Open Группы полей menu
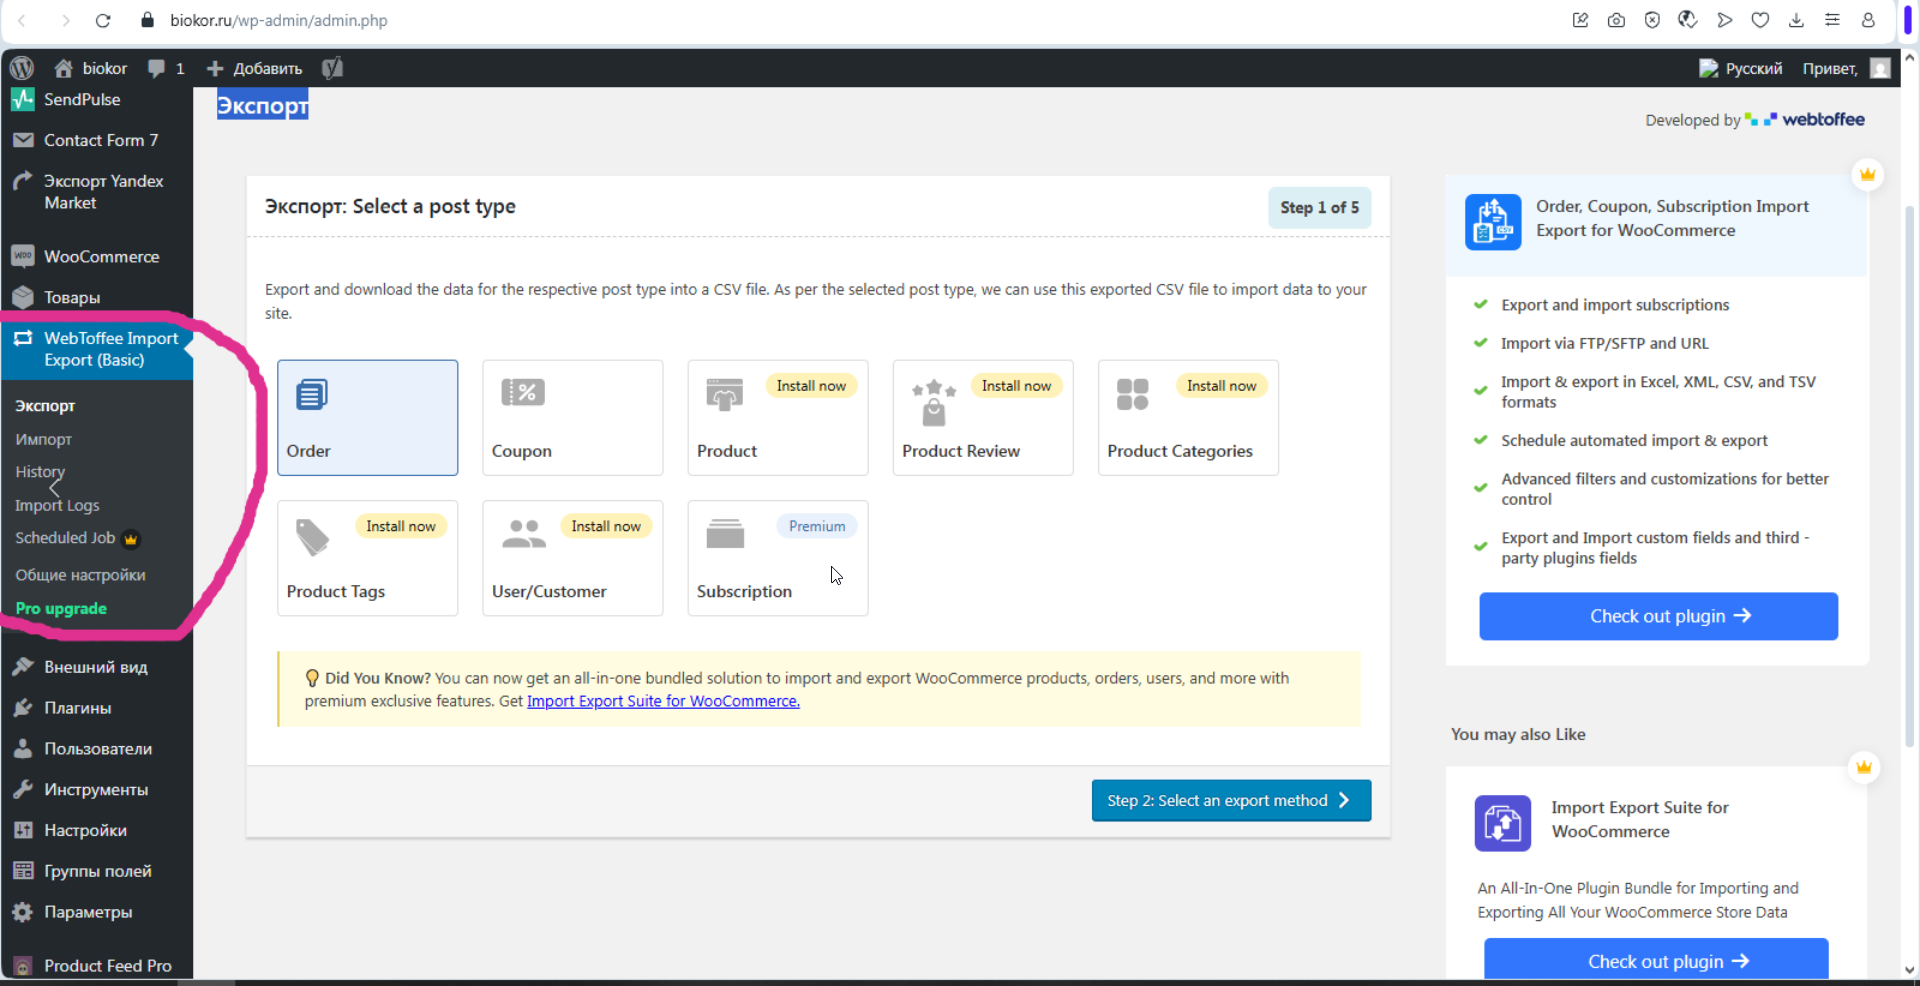The height and width of the screenshot is (986, 1920). (96, 871)
